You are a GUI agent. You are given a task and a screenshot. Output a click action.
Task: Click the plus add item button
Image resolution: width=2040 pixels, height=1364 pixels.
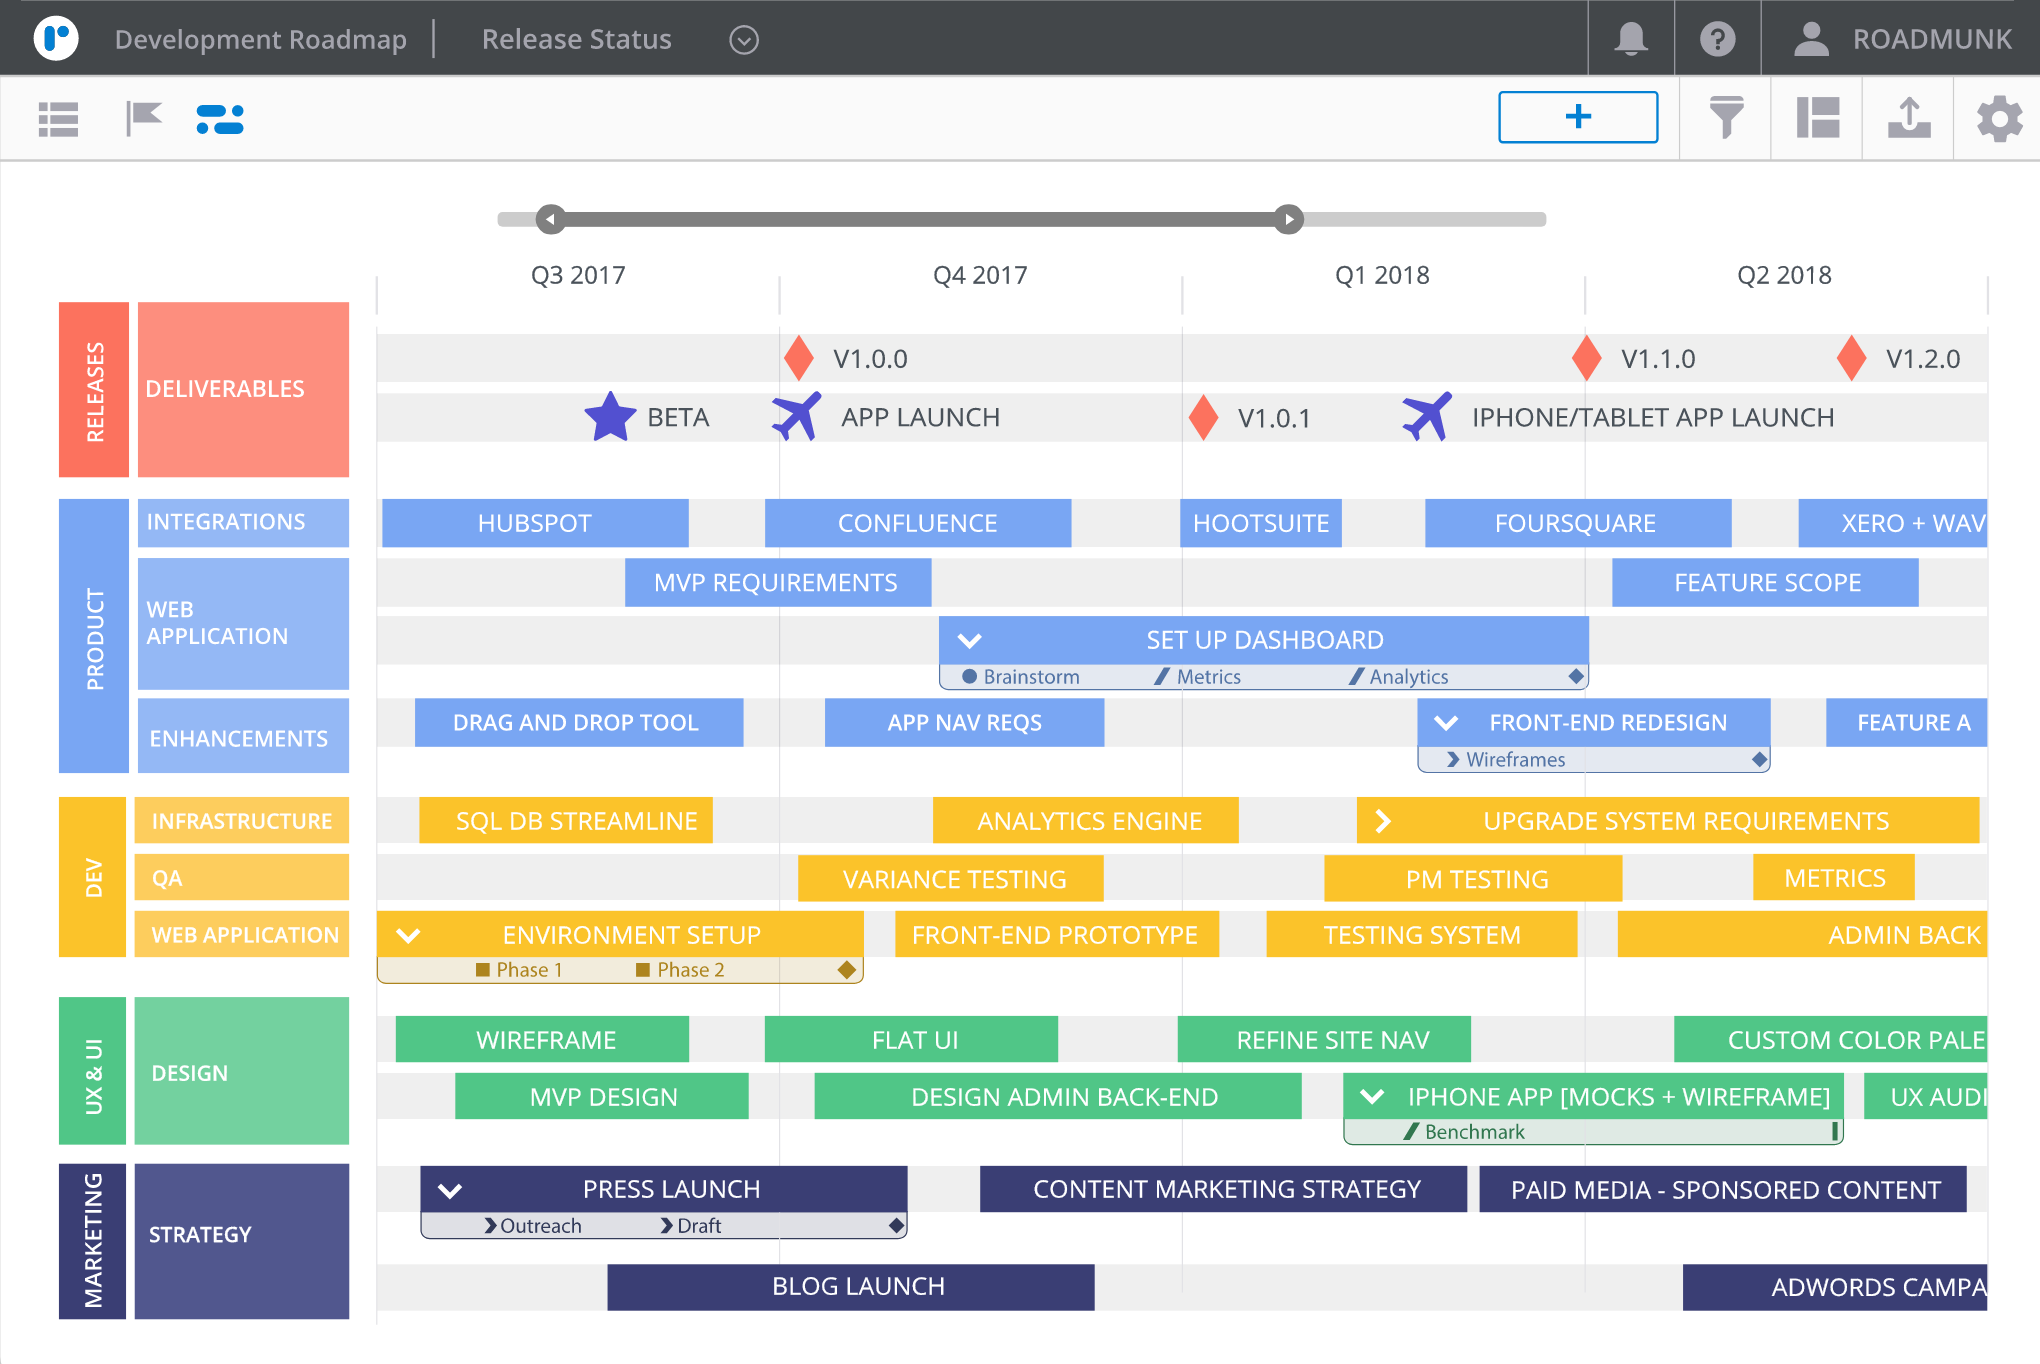(1578, 117)
